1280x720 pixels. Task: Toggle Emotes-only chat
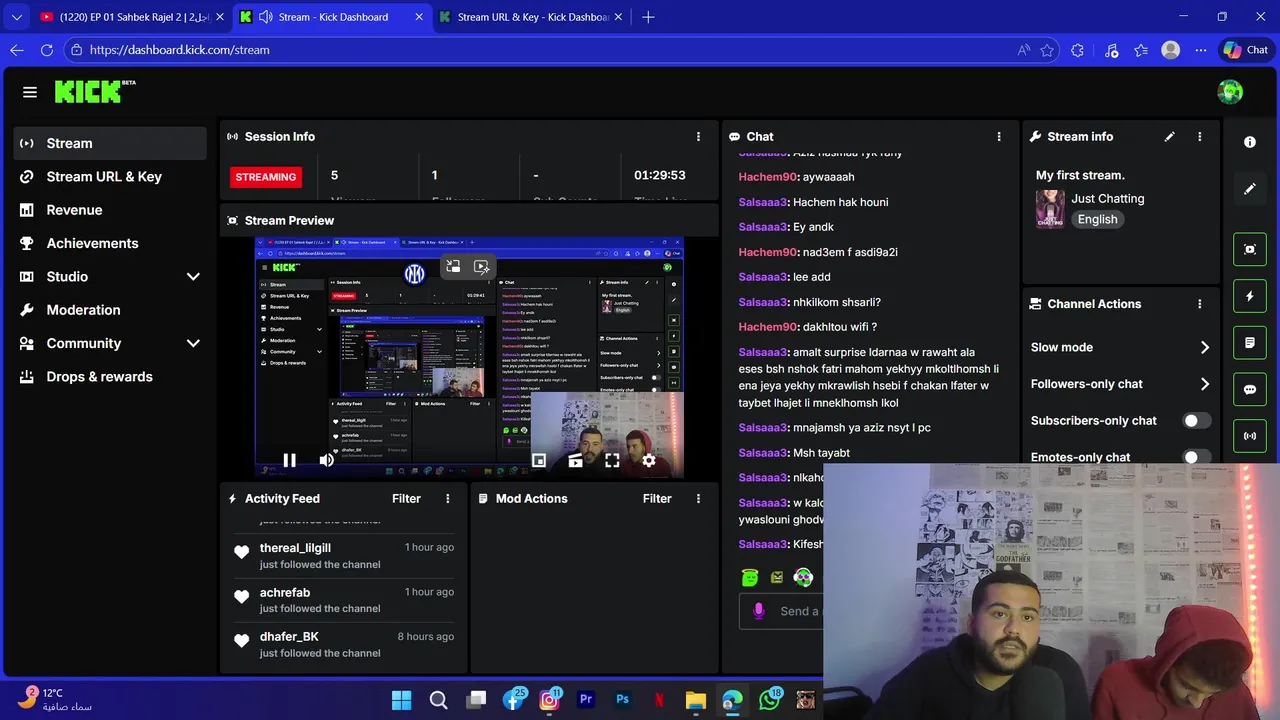pyautogui.click(x=1196, y=457)
